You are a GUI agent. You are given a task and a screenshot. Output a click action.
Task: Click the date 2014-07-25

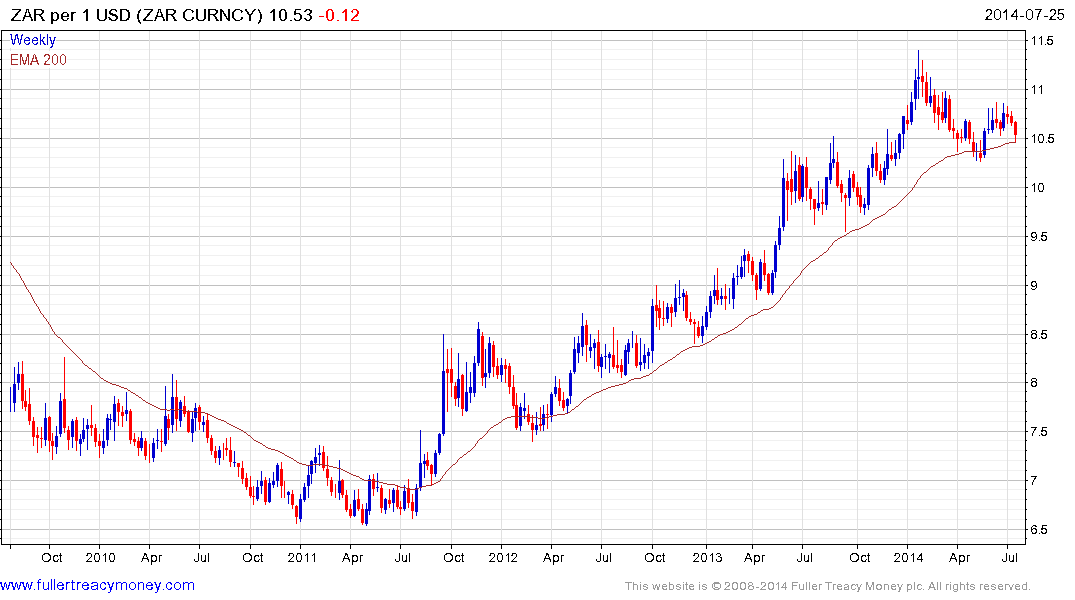(x=1024, y=14)
